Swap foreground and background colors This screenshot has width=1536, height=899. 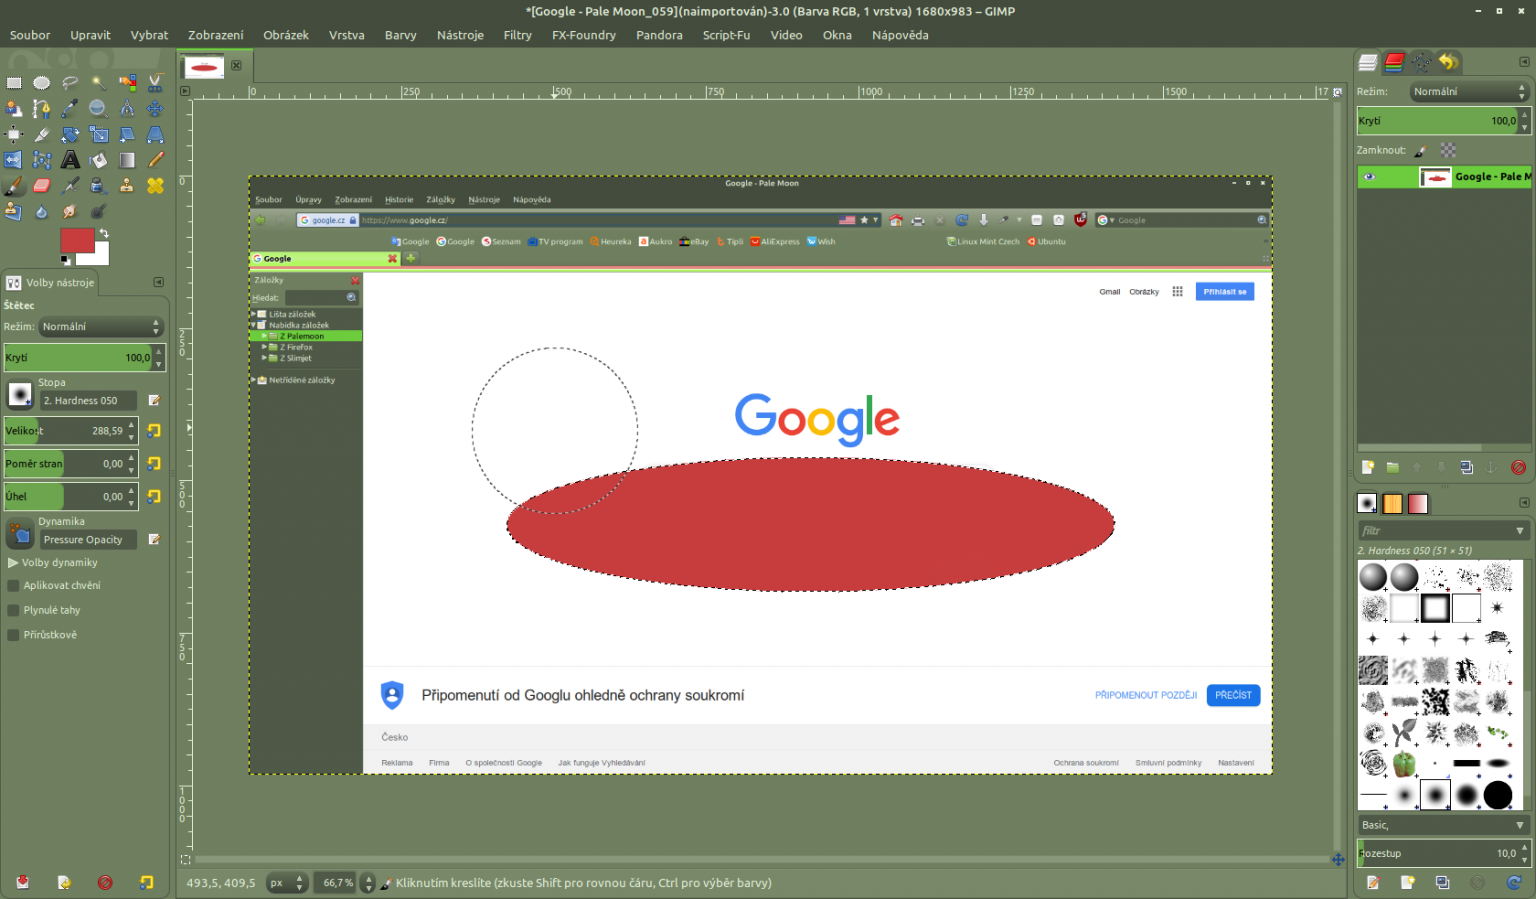coord(103,233)
